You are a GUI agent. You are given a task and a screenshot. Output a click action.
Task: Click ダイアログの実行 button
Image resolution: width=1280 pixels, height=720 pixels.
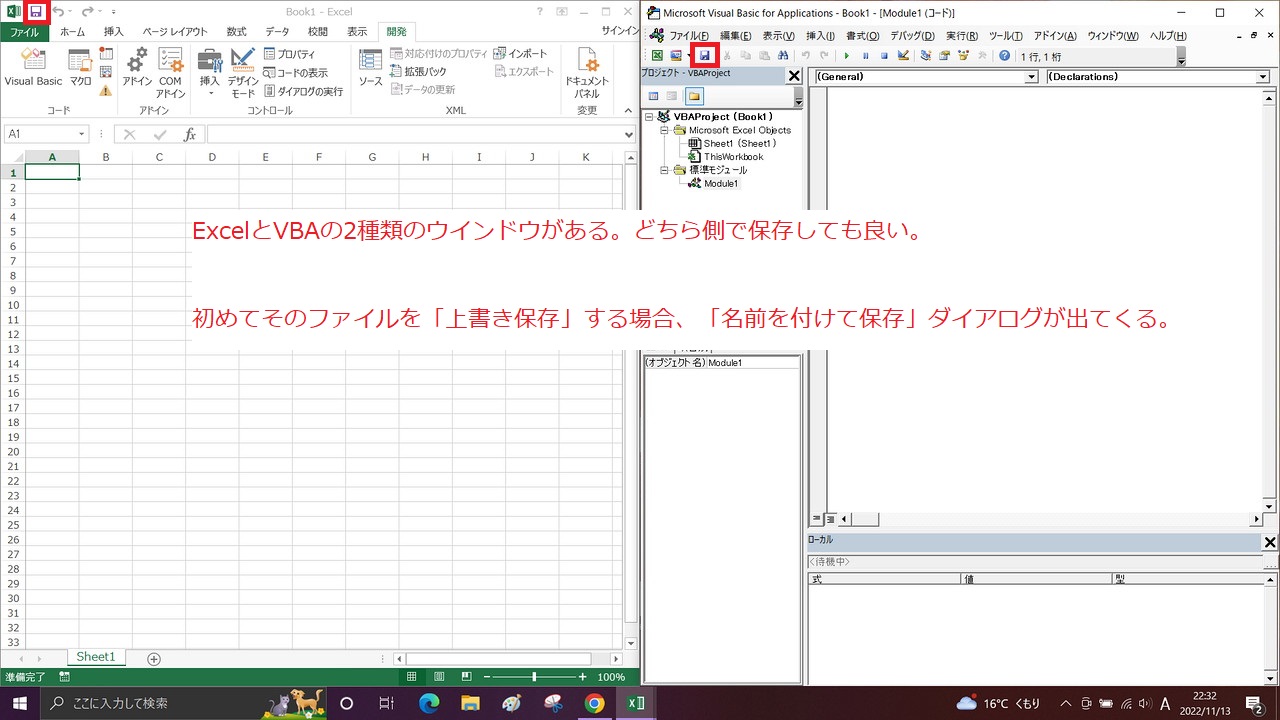[x=303, y=91]
